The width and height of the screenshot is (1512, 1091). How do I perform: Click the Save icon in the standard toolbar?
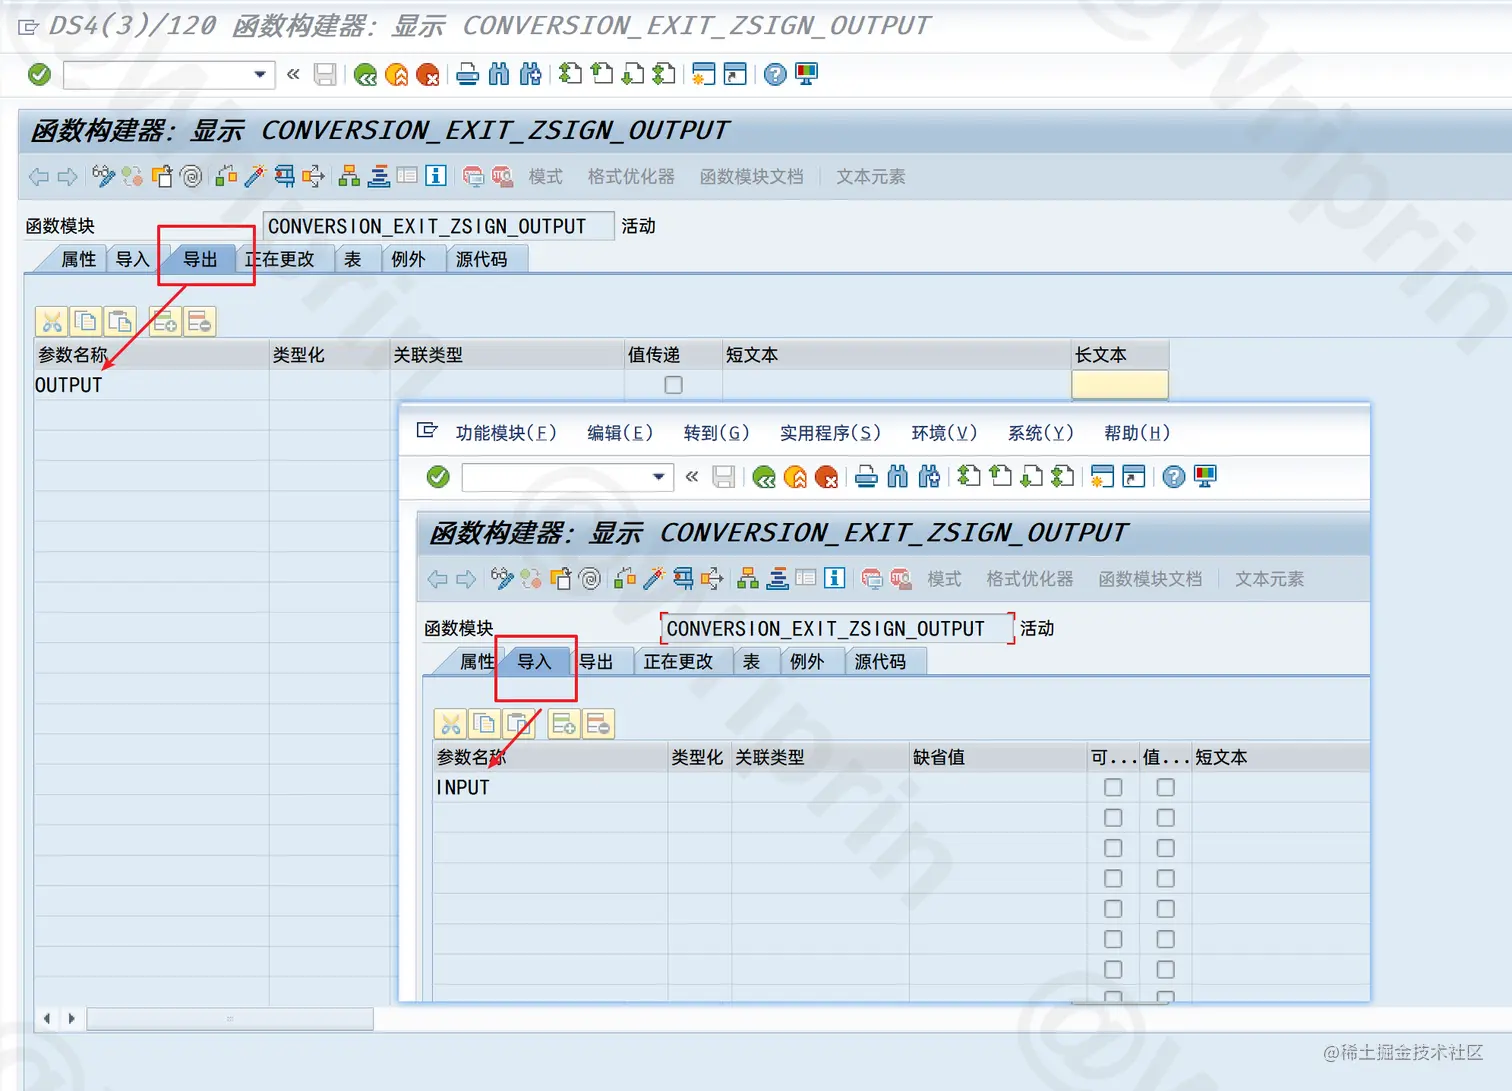click(x=325, y=74)
